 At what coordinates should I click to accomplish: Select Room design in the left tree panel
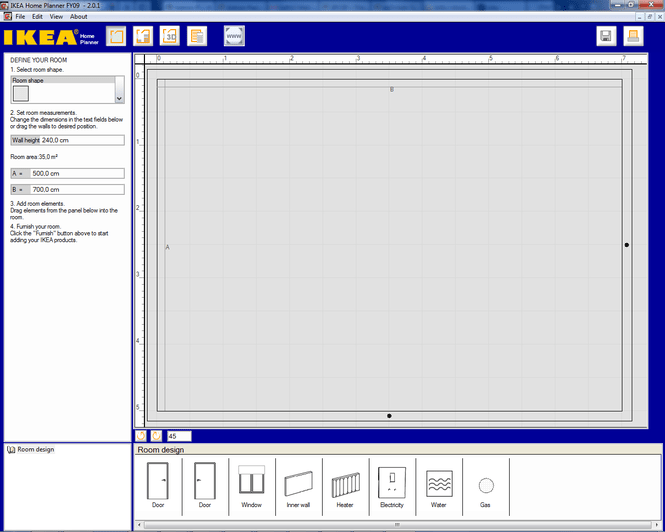click(36, 449)
